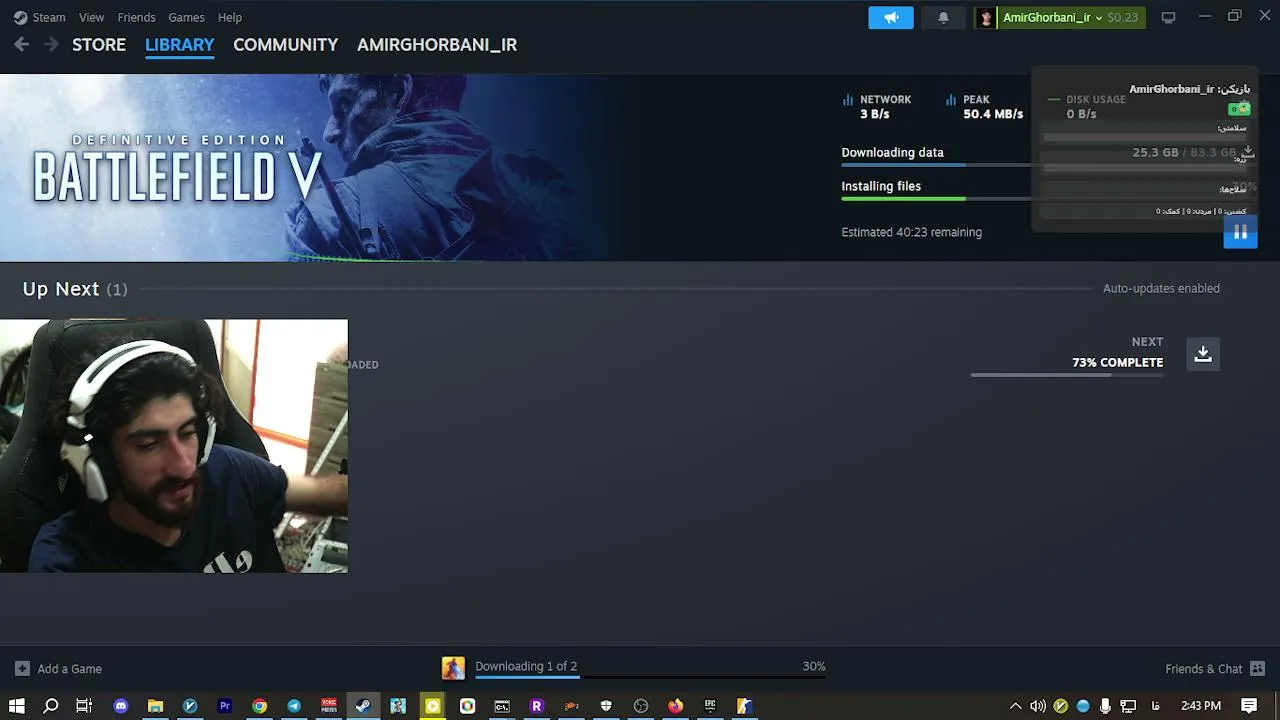Click Add a Game
1280x720 pixels.
(59, 668)
